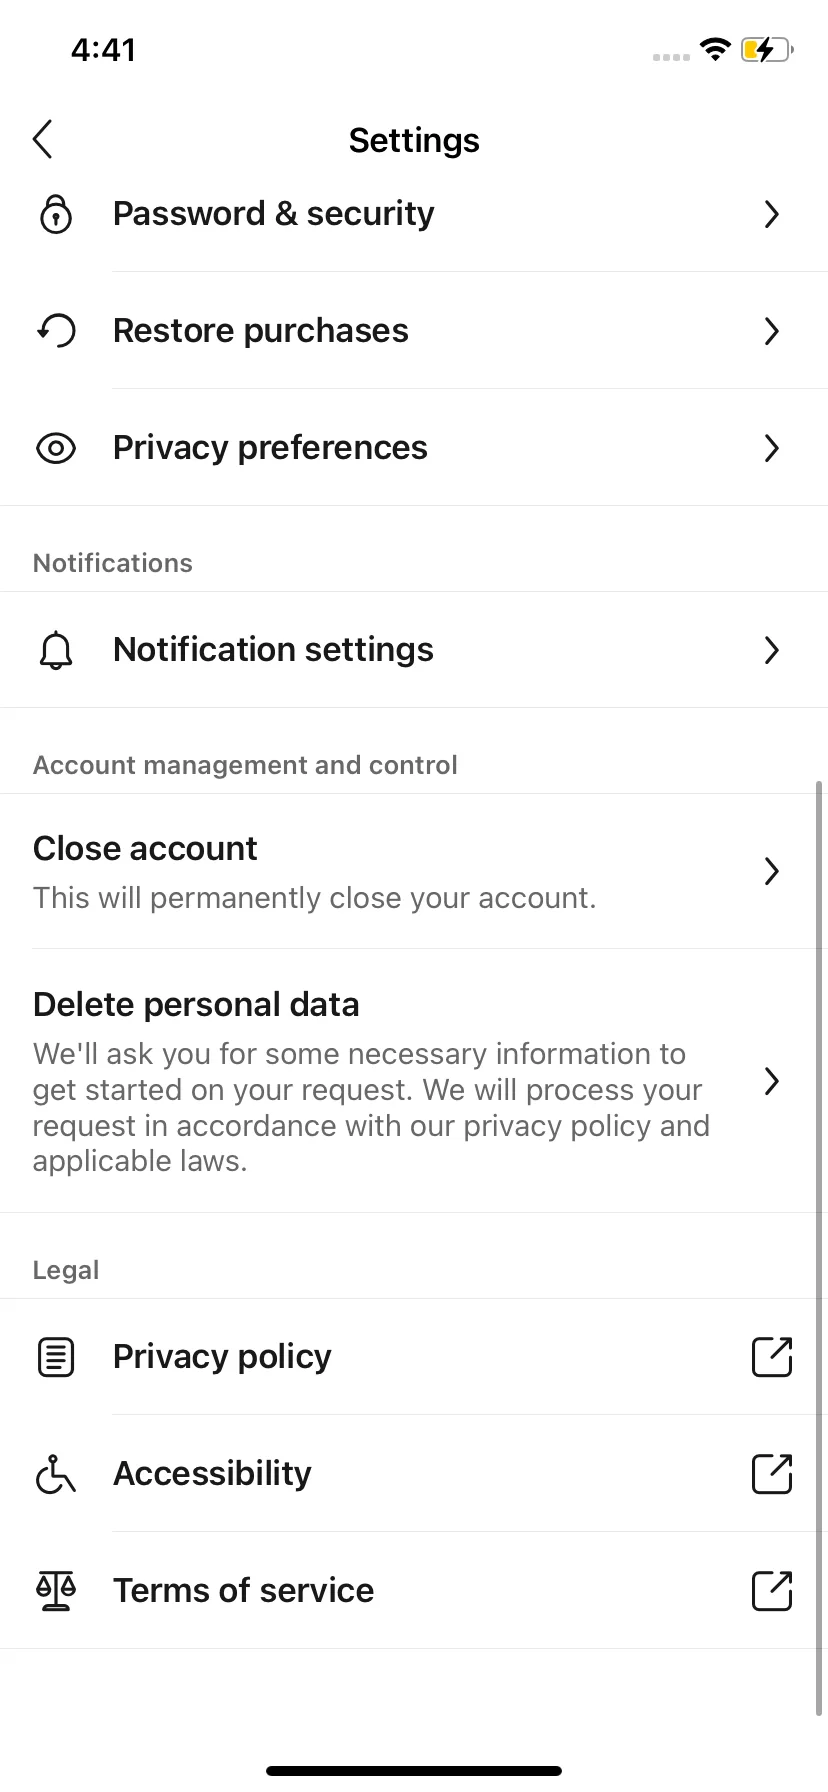828x1792 pixels.
Task: Click the vertical scrollbar on the right edge
Action: click(820, 1248)
